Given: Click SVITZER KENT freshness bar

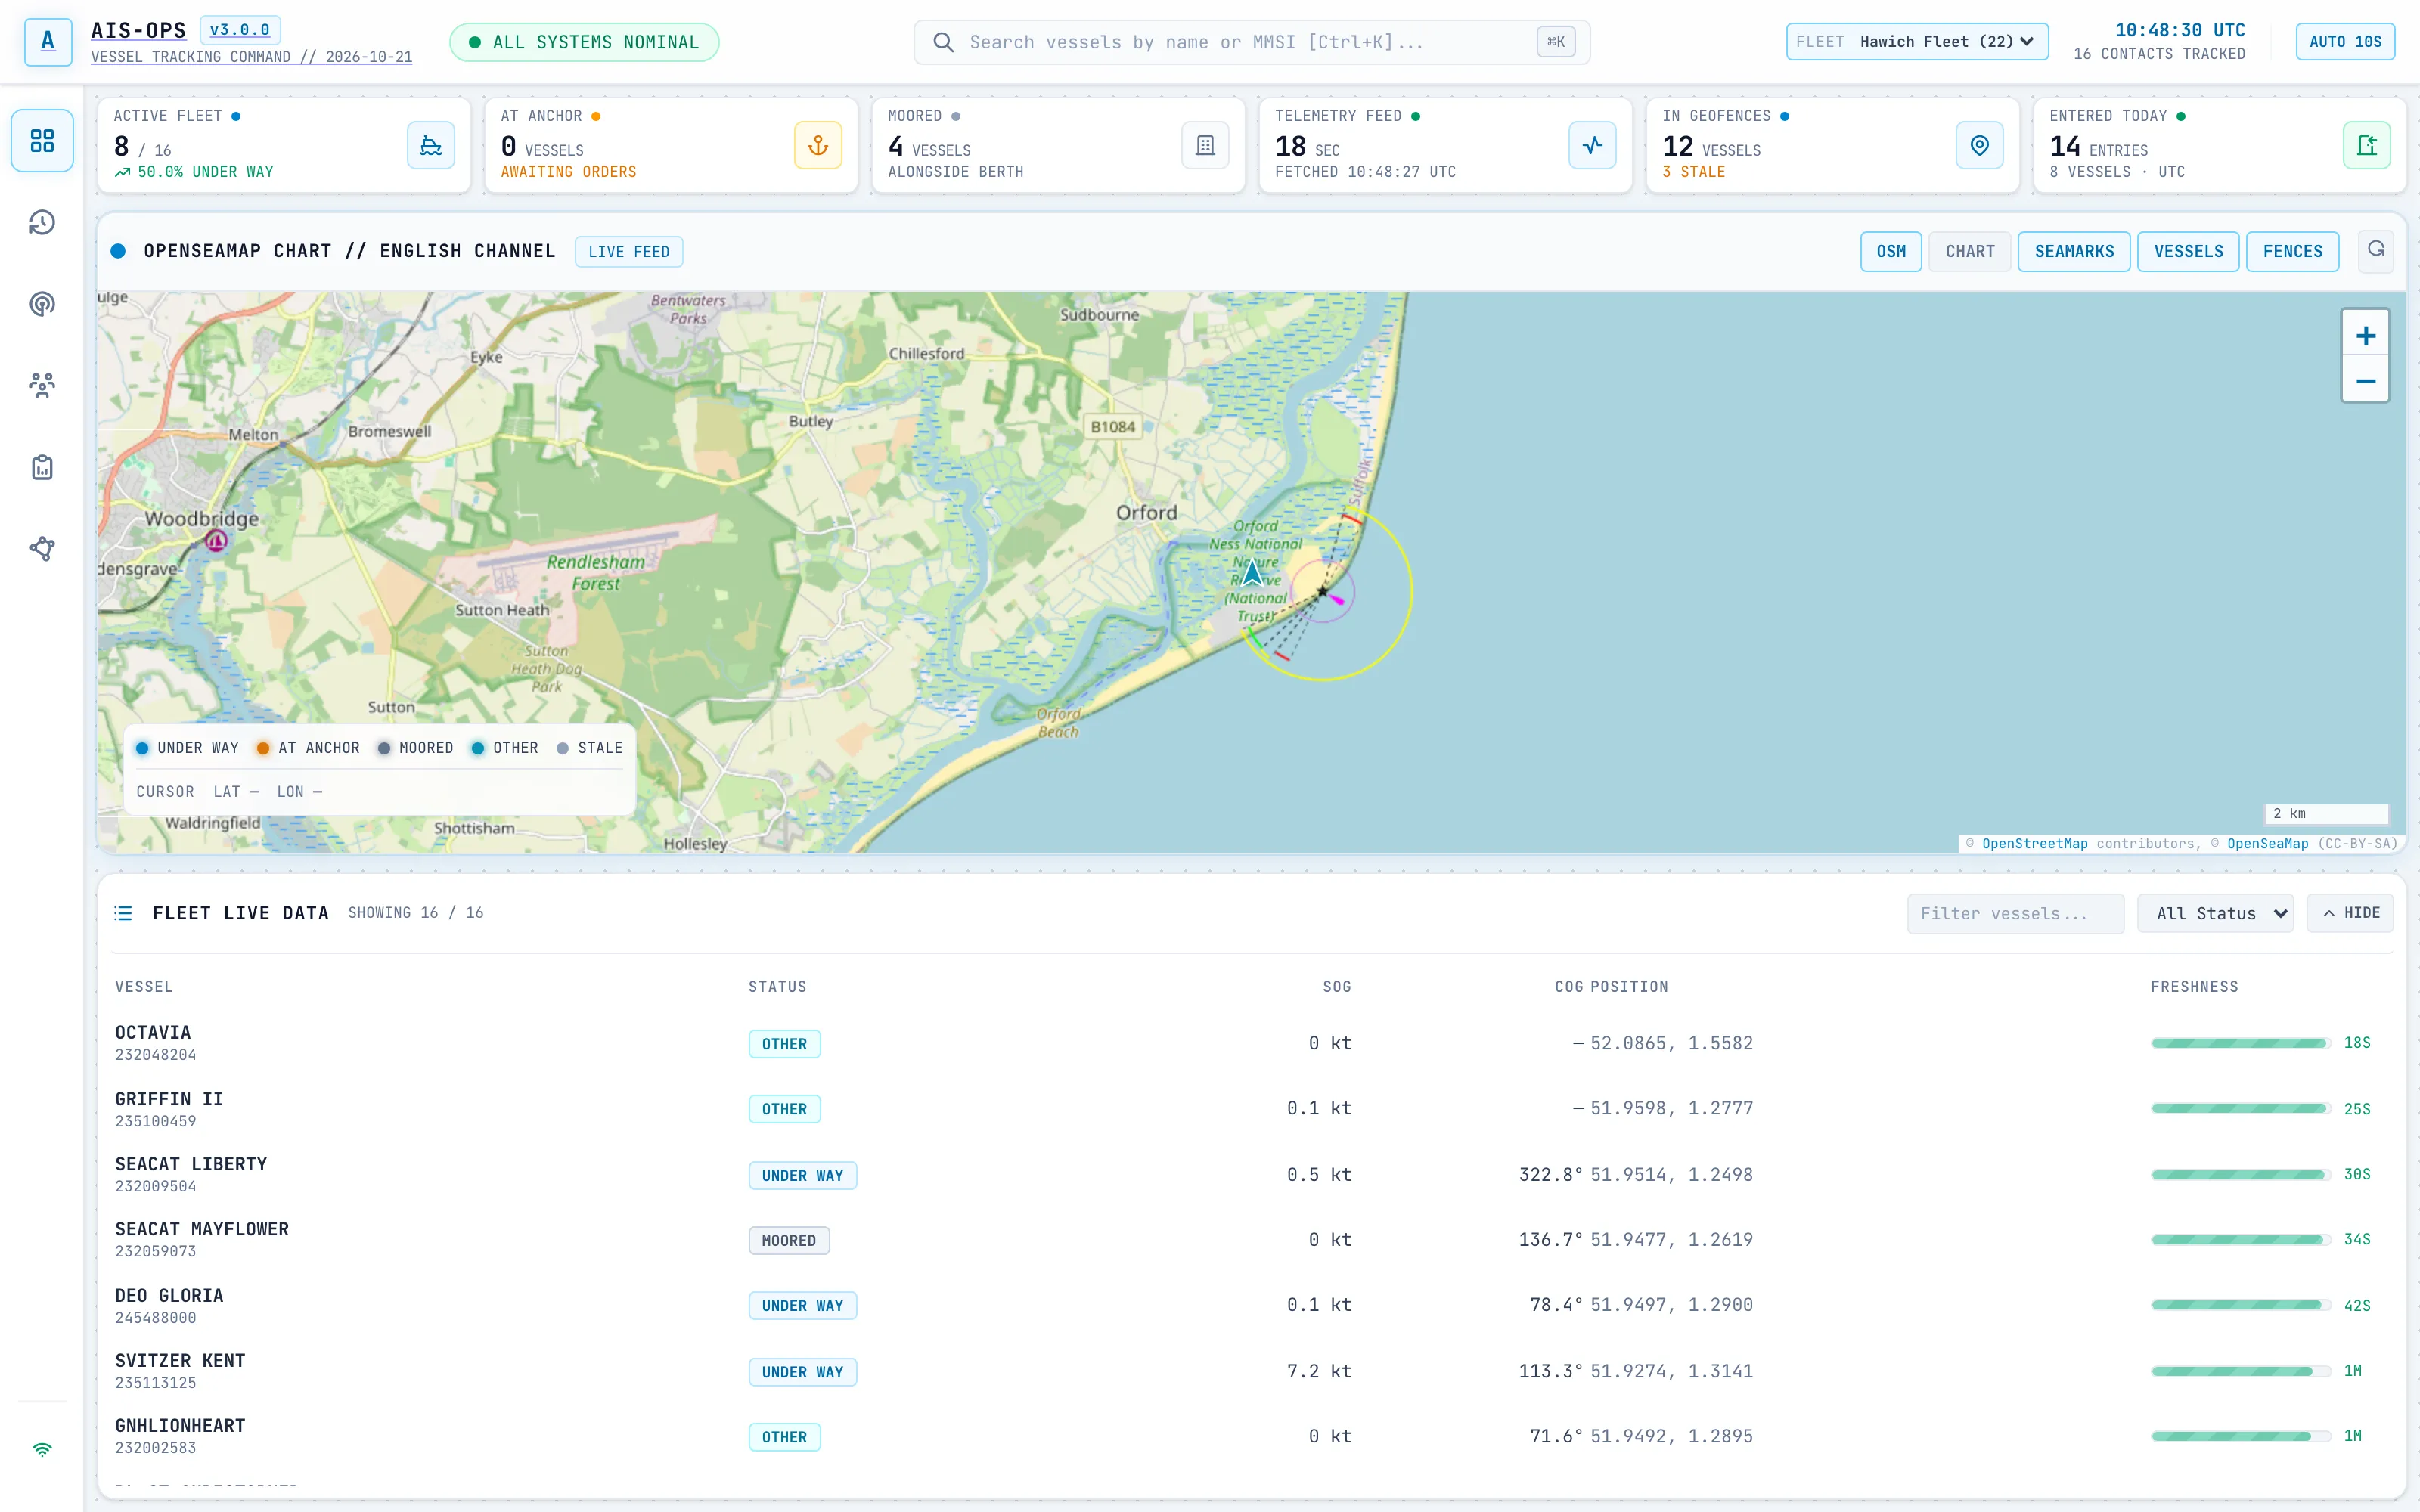Looking at the screenshot, I should point(2240,1371).
